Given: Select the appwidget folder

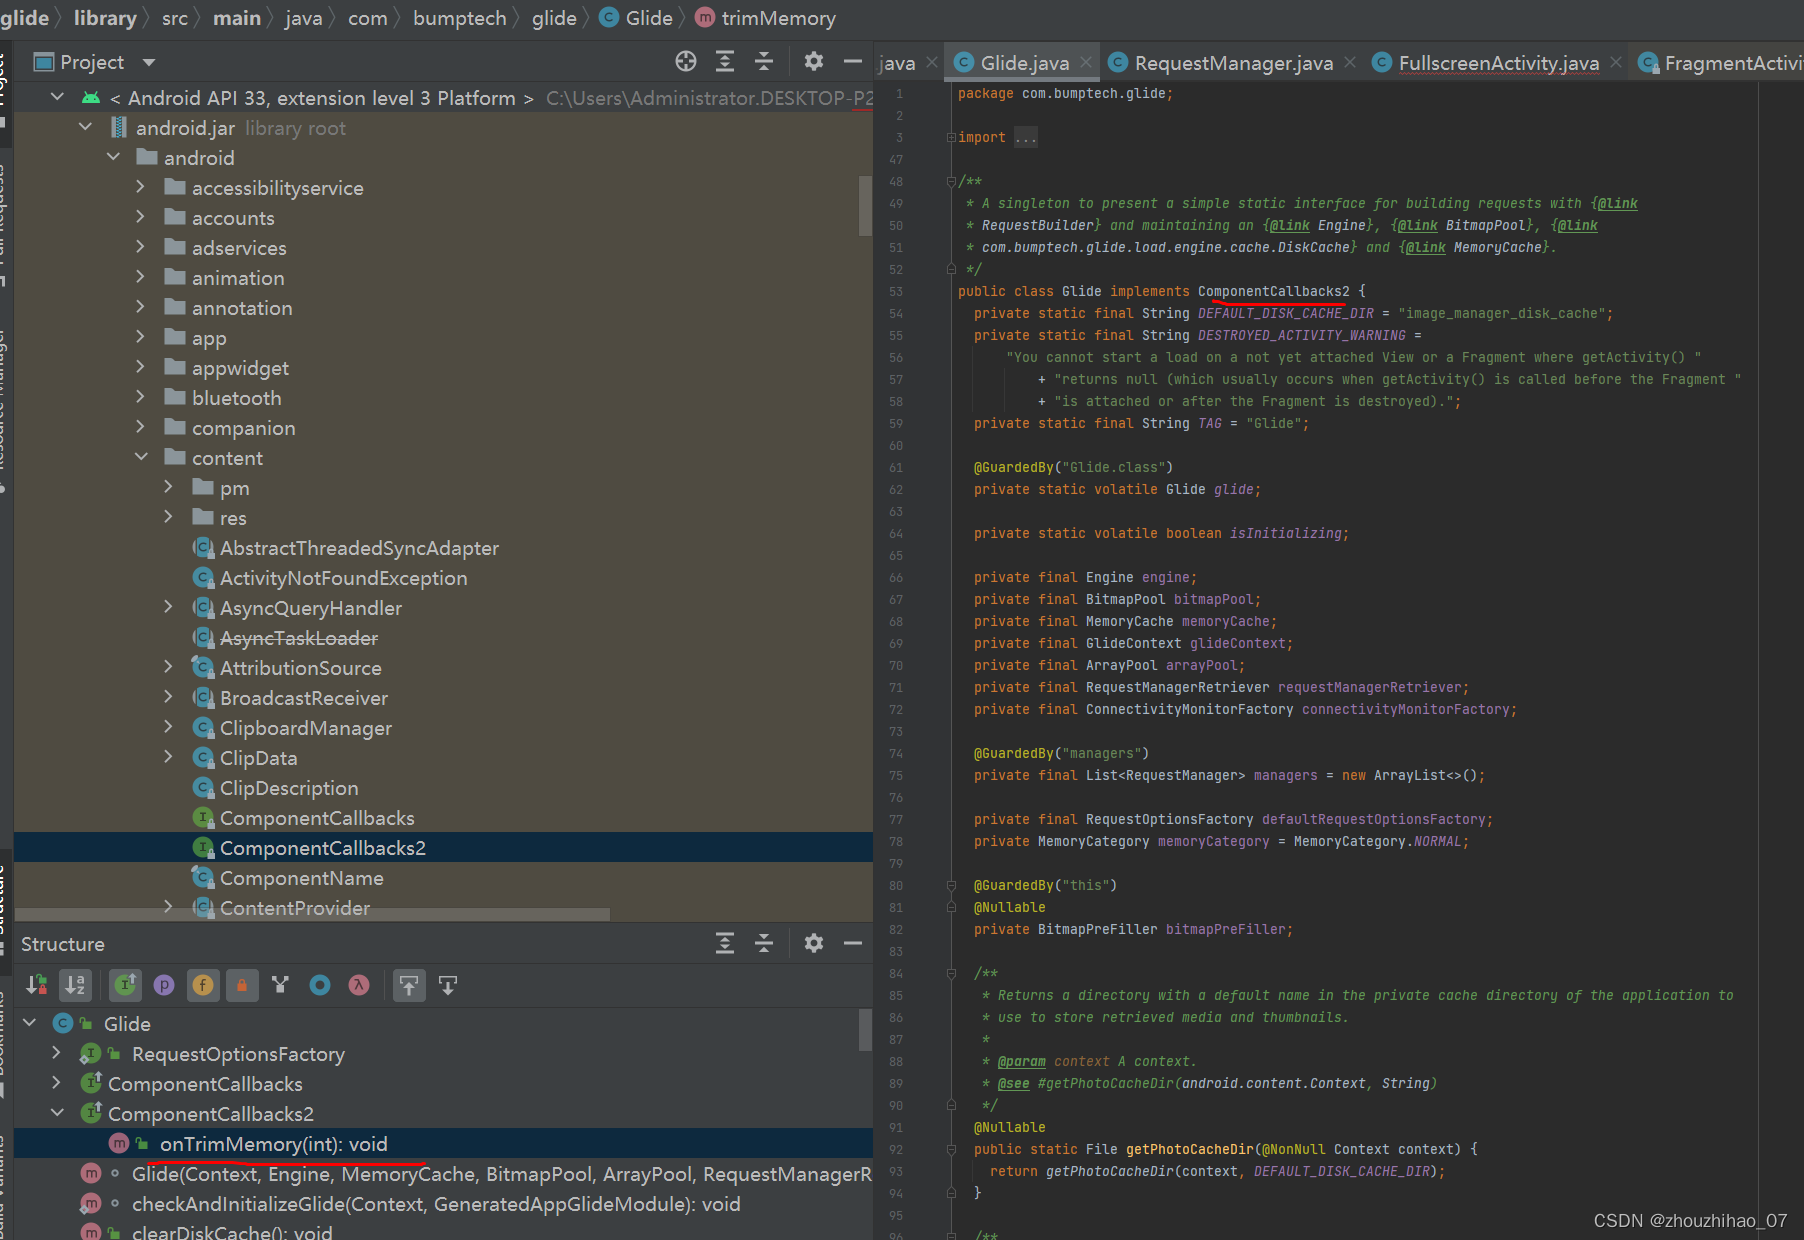Looking at the screenshot, I should click(x=240, y=367).
